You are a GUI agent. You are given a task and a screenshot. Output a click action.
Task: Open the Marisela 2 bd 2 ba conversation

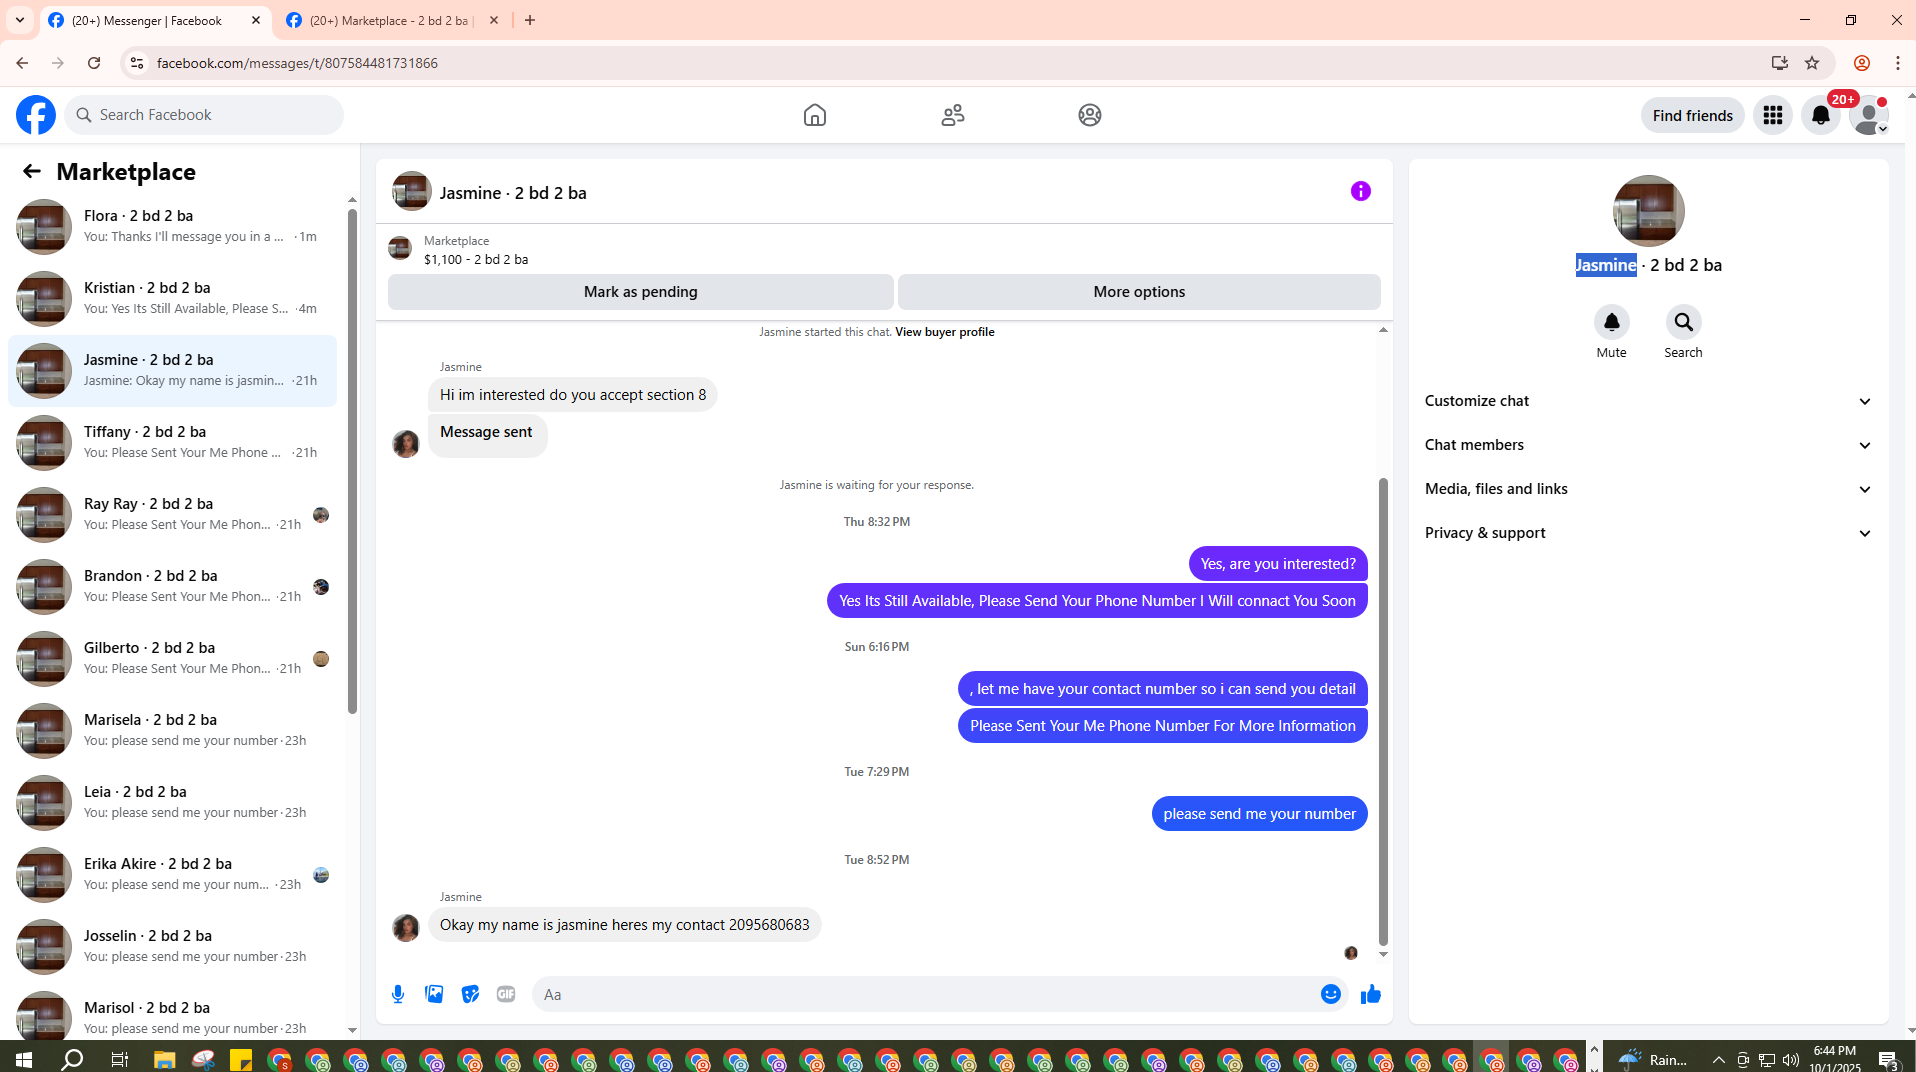click(172, 731)
